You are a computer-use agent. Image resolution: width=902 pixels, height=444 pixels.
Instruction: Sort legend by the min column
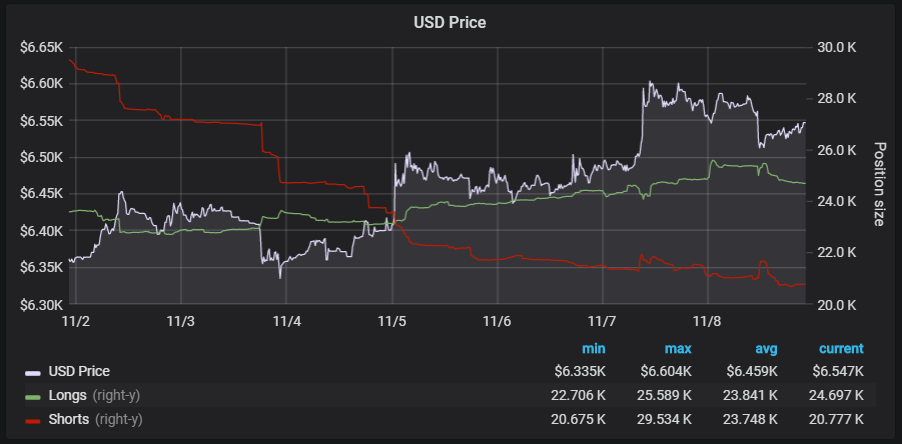click(x=594, y=349)
